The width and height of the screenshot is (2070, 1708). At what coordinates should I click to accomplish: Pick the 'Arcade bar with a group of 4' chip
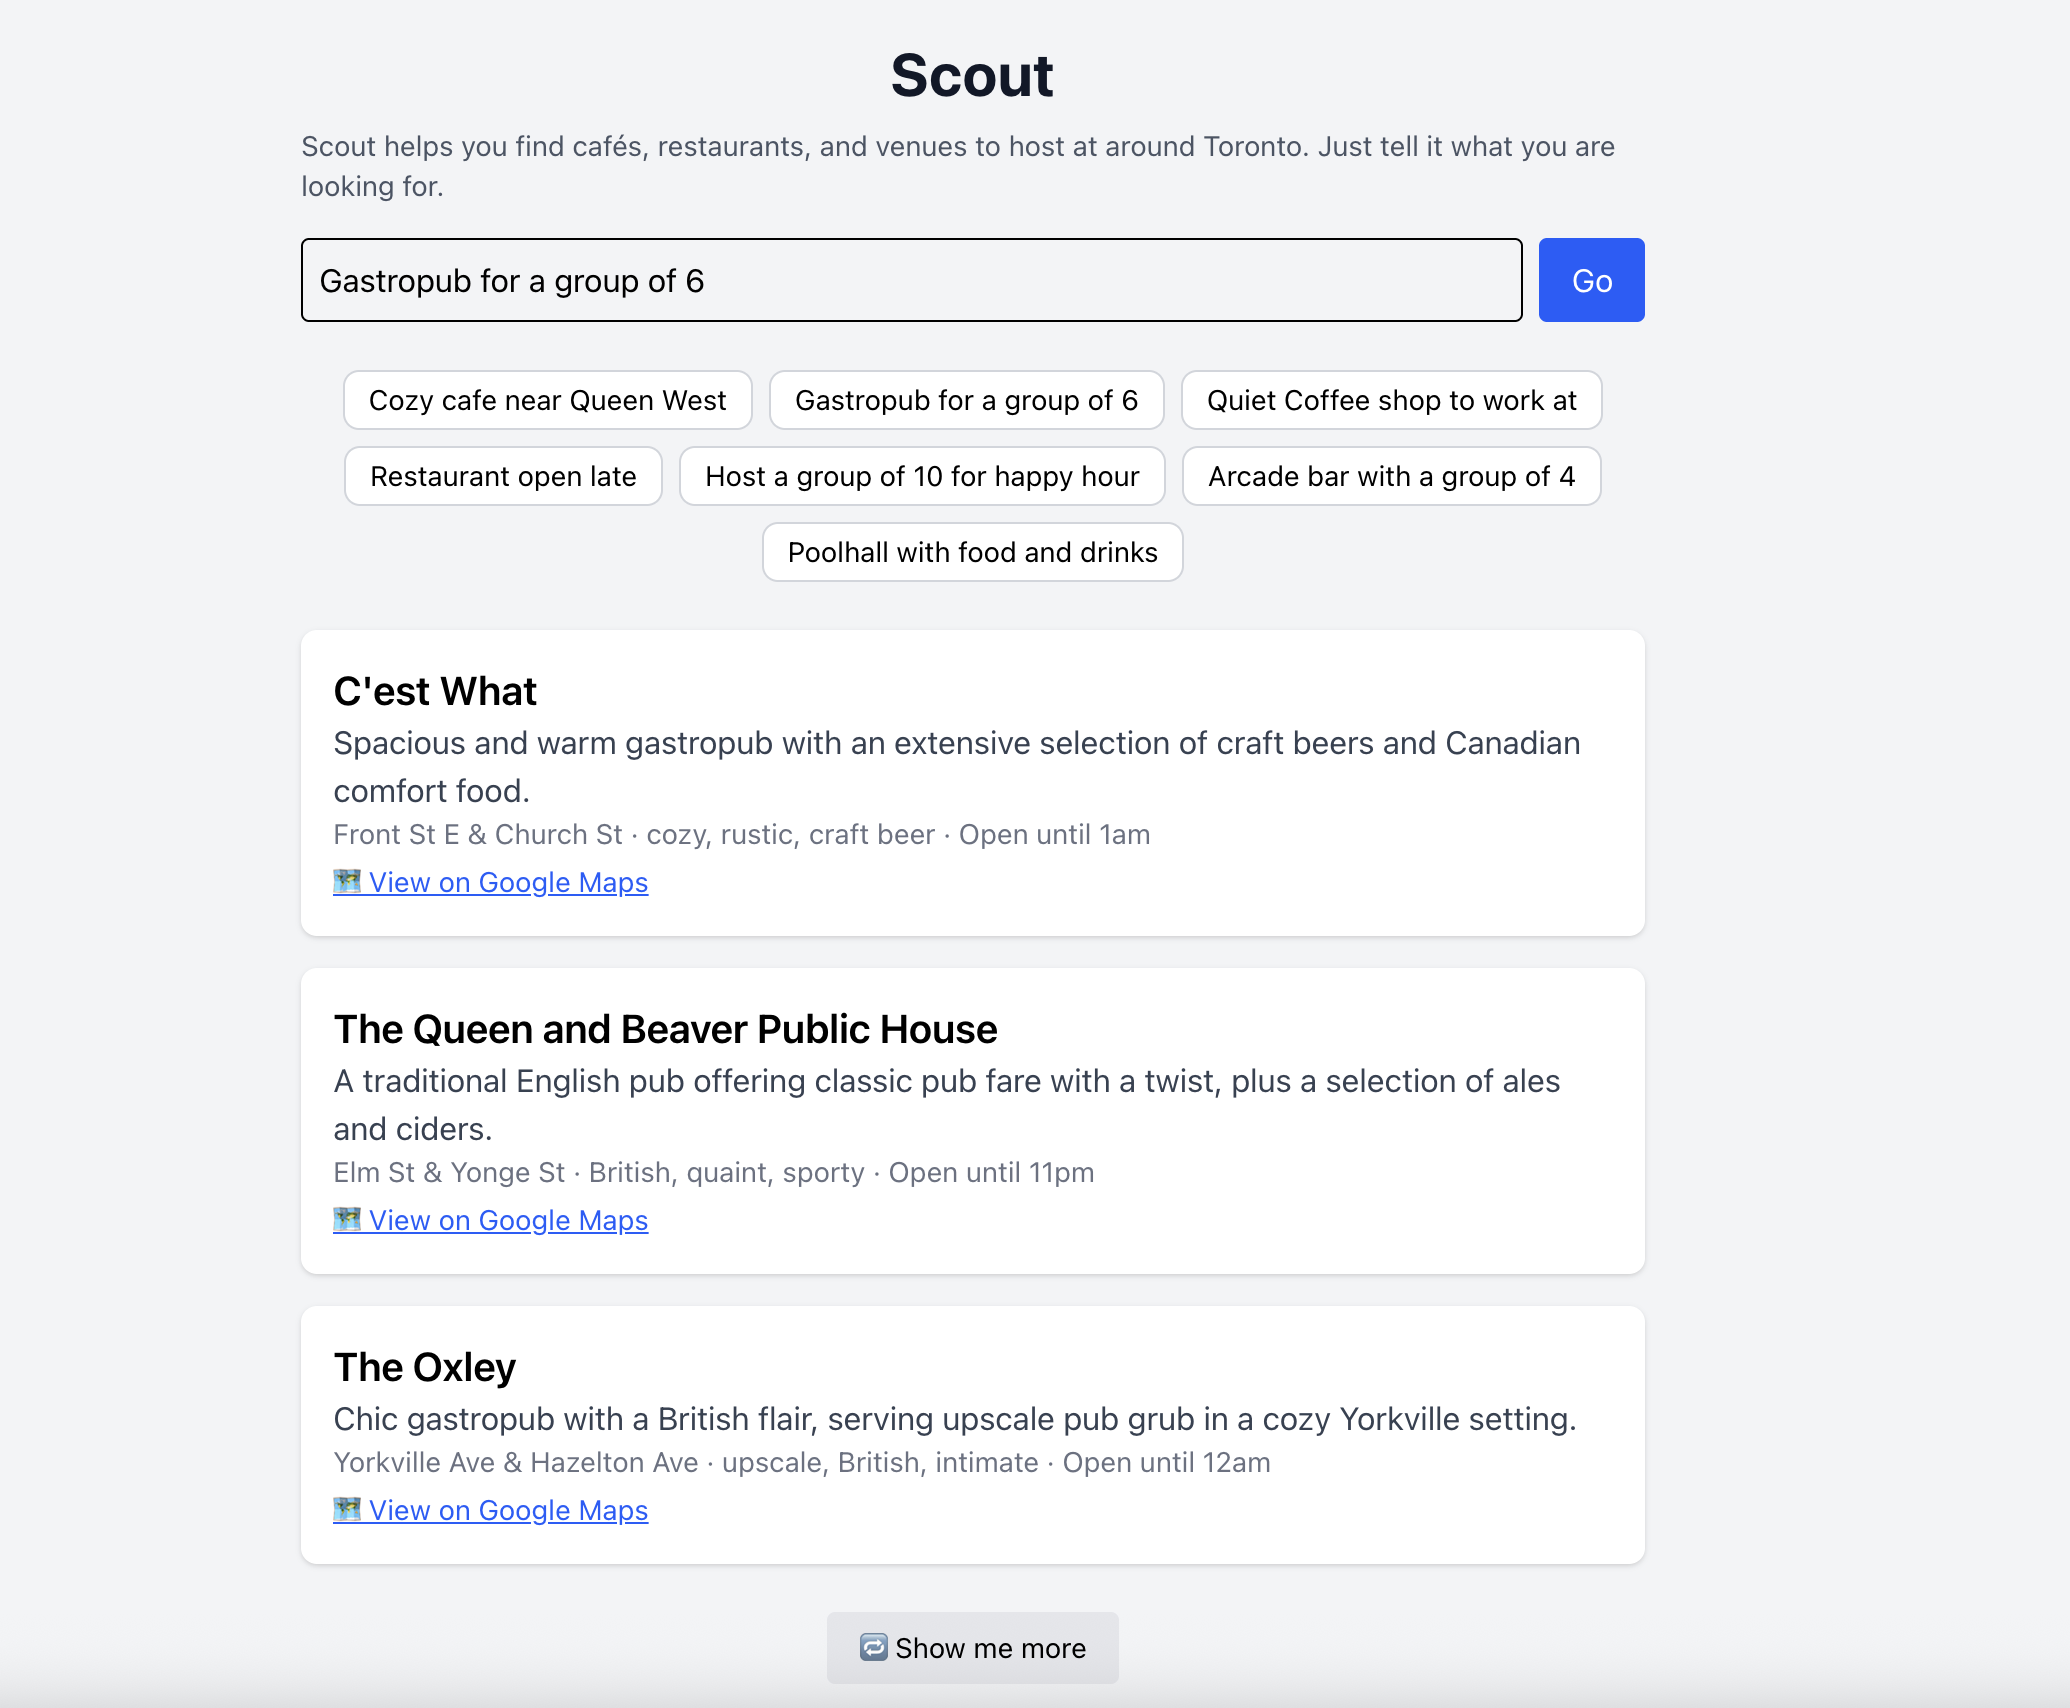pos(1391,476)
